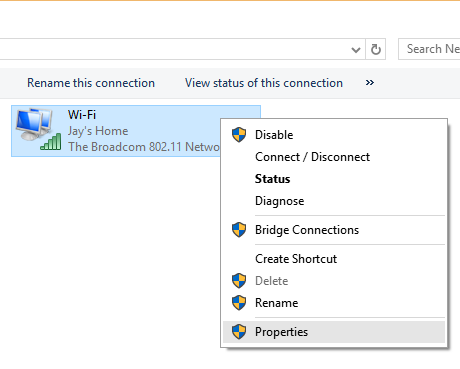Expand the address bar history dropdown
This screenshot has width=460, height=369.
pyautogui.click(x=356, y=50)
